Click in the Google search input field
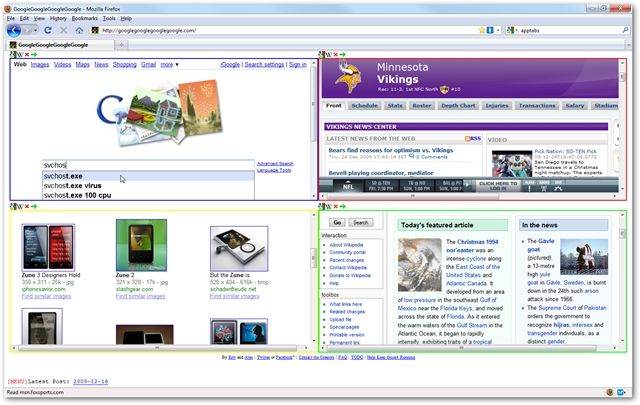 [x=149, y=165]
